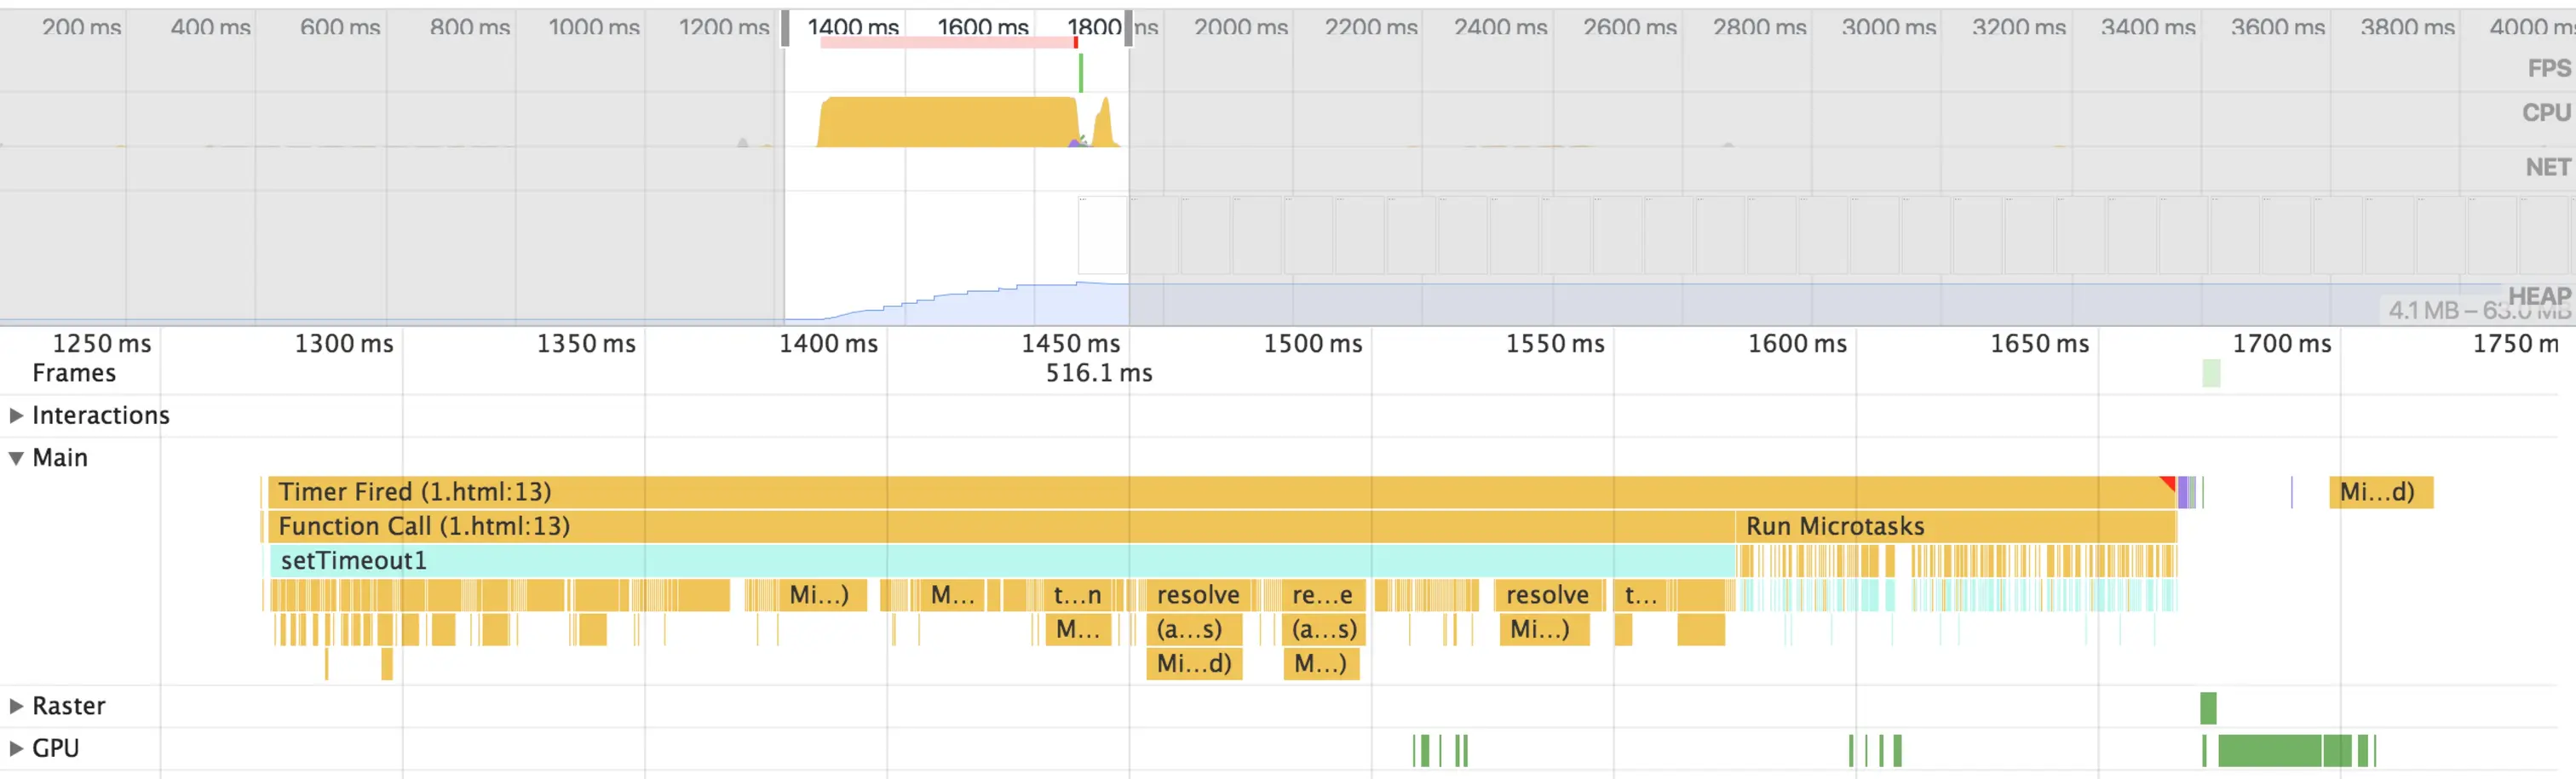
Task: Click the 3000 ms mark in overview ruler
Action: 1888,27
